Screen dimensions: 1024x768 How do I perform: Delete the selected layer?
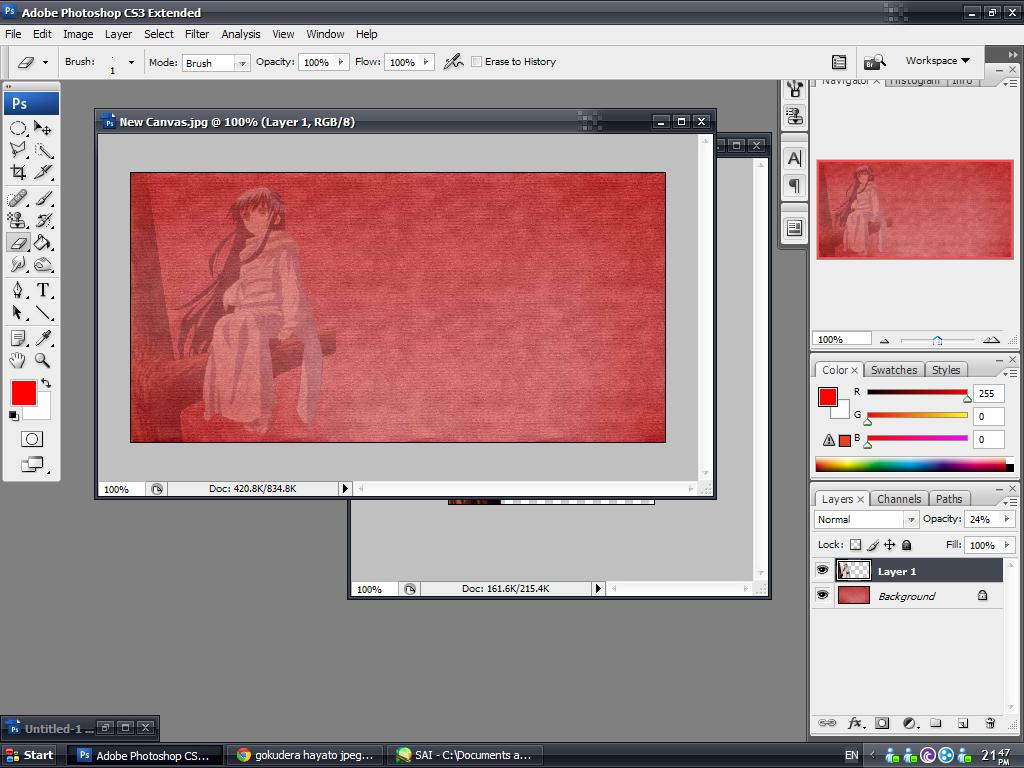990,723
